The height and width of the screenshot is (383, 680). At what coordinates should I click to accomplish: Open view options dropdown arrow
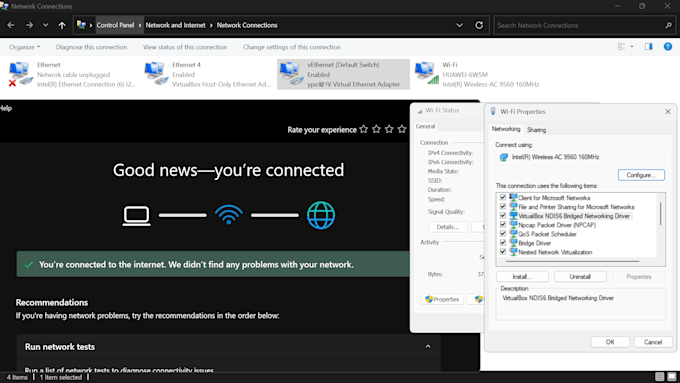(x=632, y=46)
